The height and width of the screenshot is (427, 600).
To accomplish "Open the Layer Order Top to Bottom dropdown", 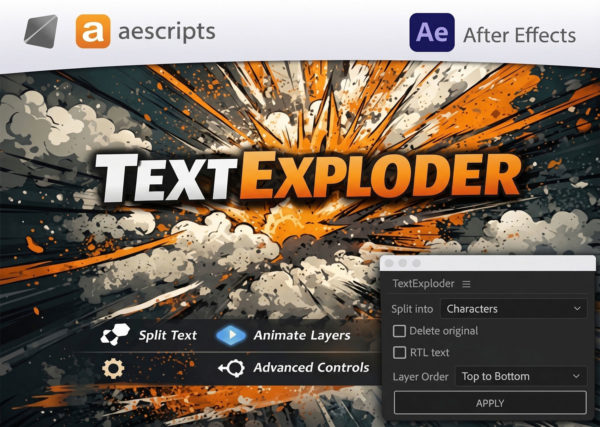I will [x=521, y=376].
